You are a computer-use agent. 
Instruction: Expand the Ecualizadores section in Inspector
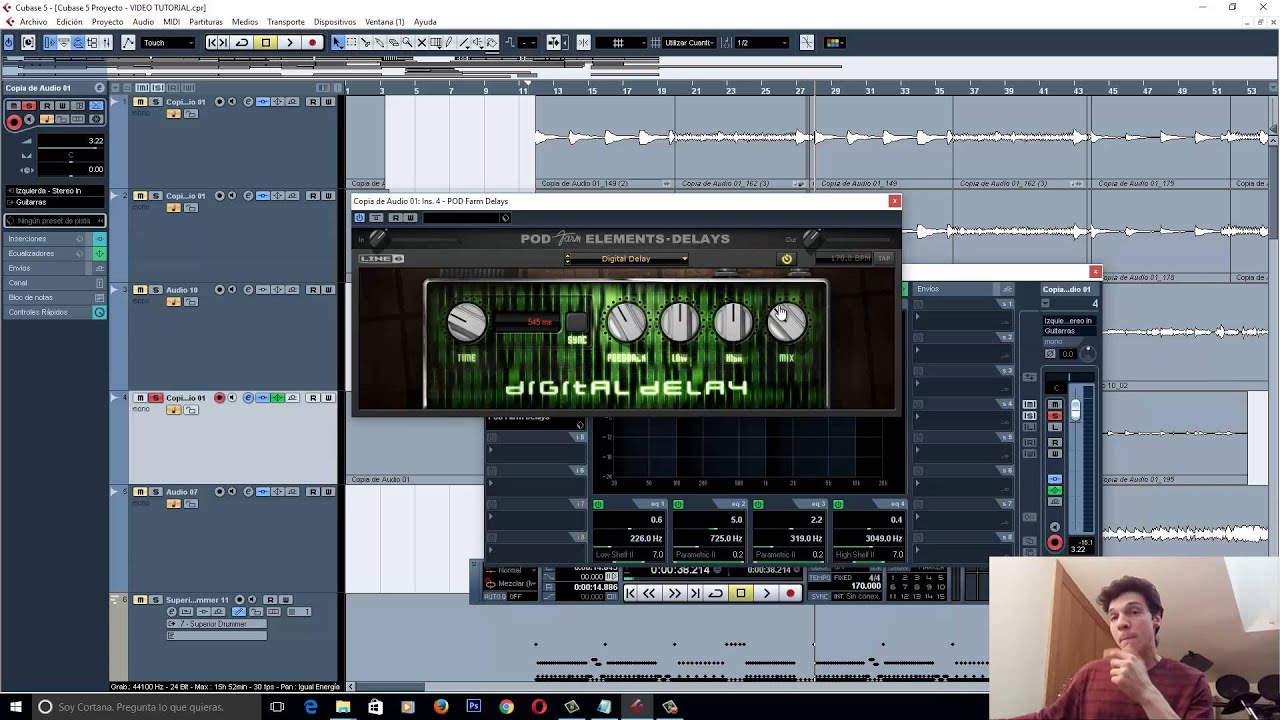[x=55, y=254]
